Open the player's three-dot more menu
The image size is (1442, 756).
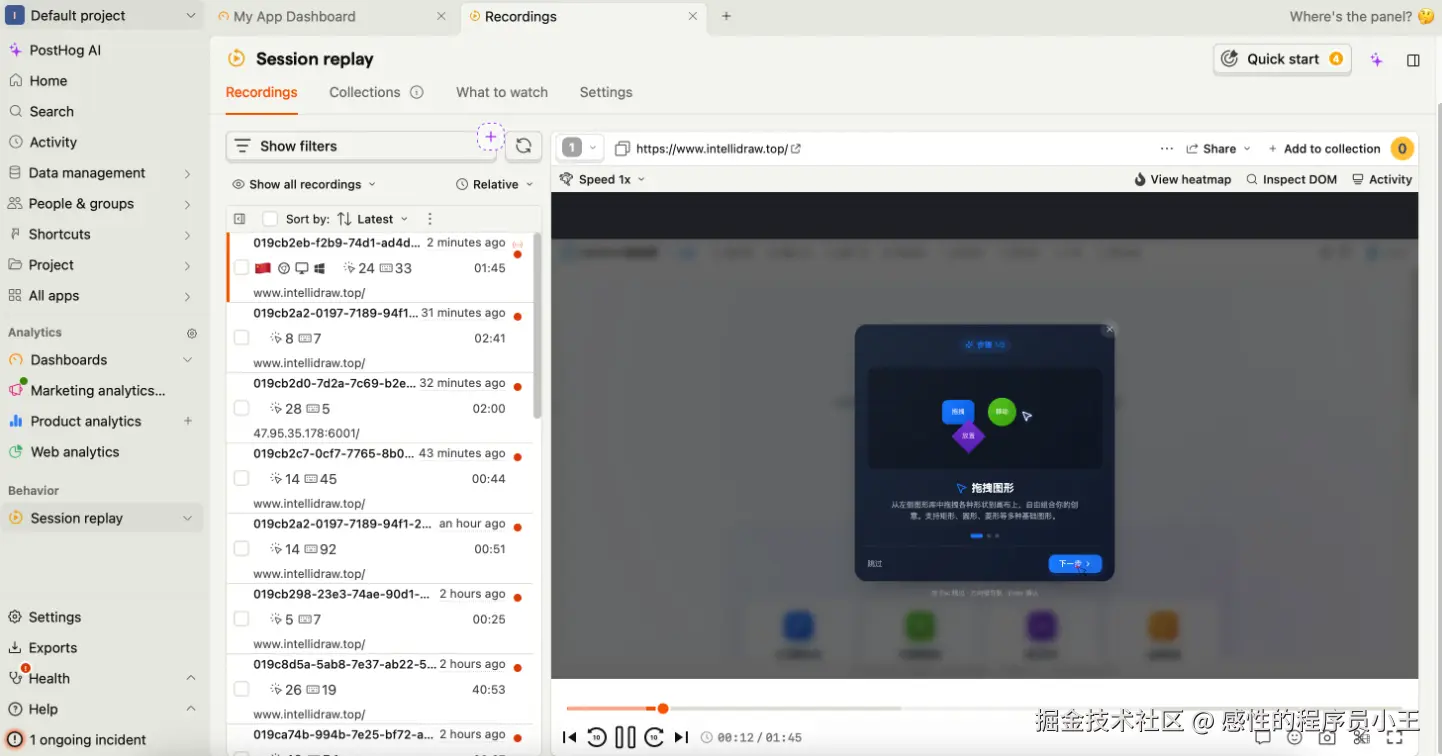(1167, 149)
